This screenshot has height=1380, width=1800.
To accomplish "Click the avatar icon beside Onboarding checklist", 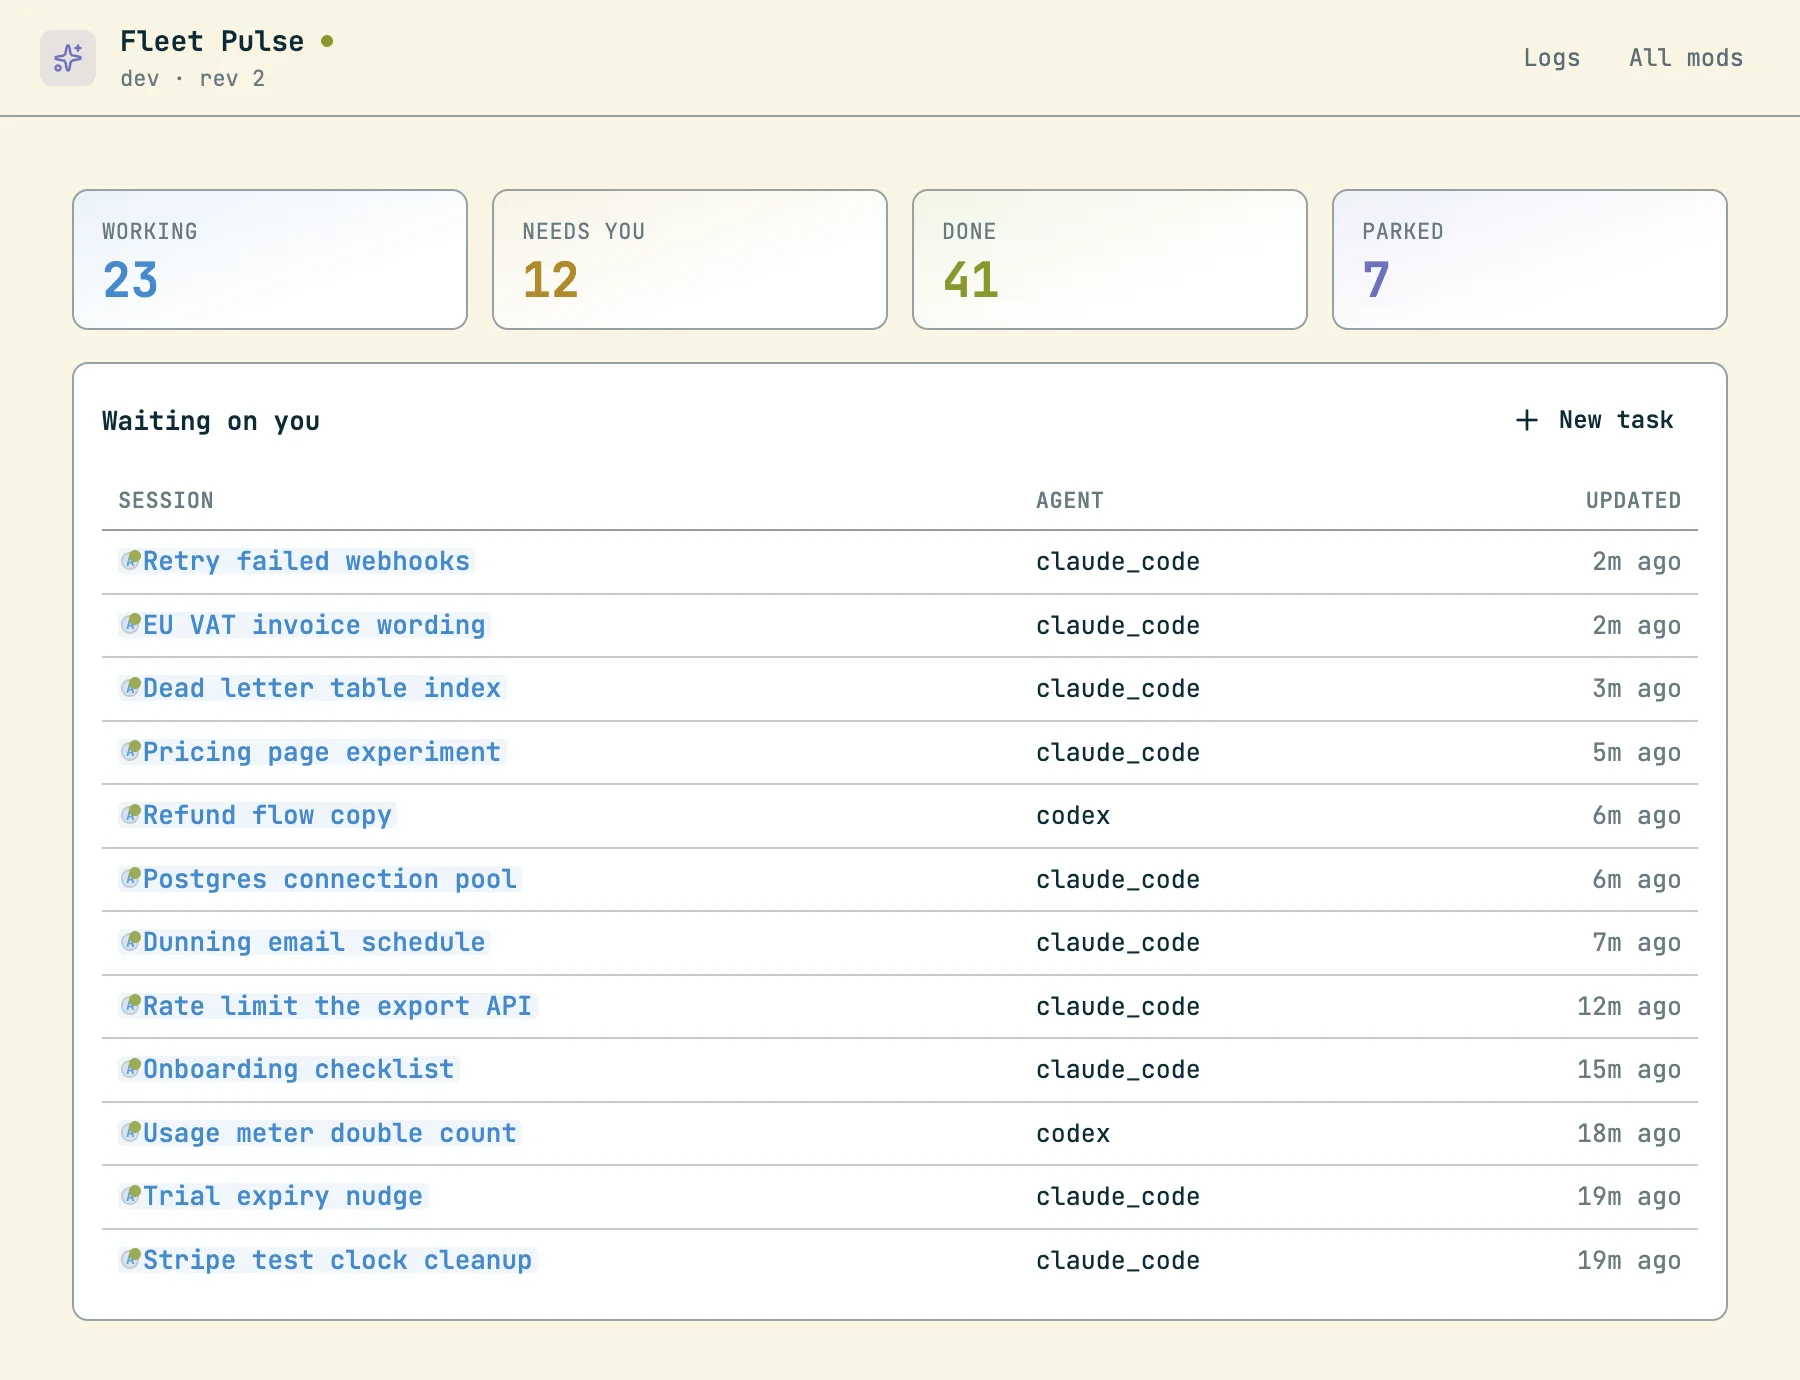I will click(x=131, y=1068).
